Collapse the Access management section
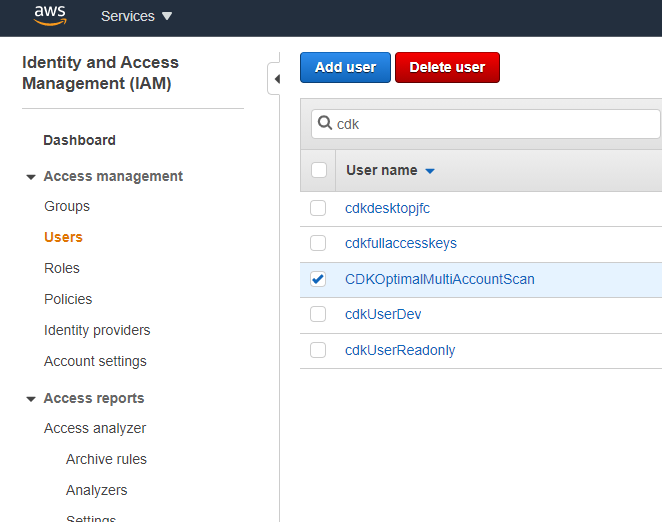662x522 pixels. tap(30, 177)
